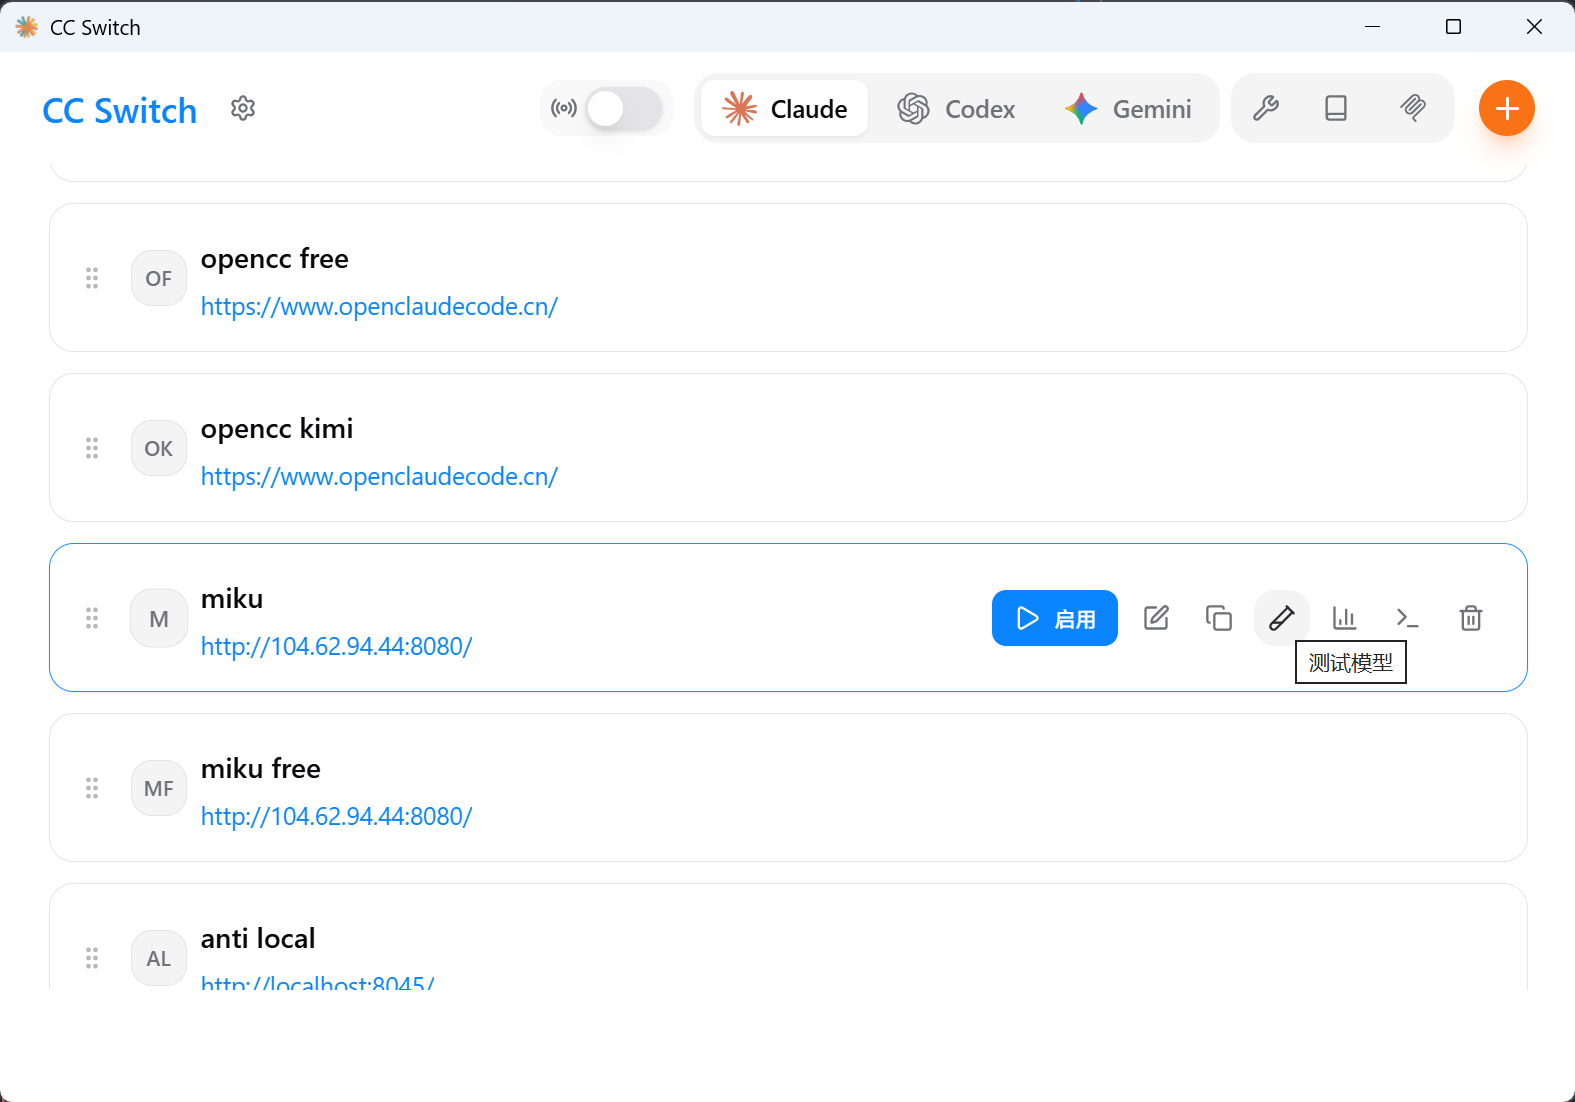Open the book prompts icon
Image resolution: width=1575 pixels, height=1102 pixels.
pyautogui.click(x=1336, y=108)
